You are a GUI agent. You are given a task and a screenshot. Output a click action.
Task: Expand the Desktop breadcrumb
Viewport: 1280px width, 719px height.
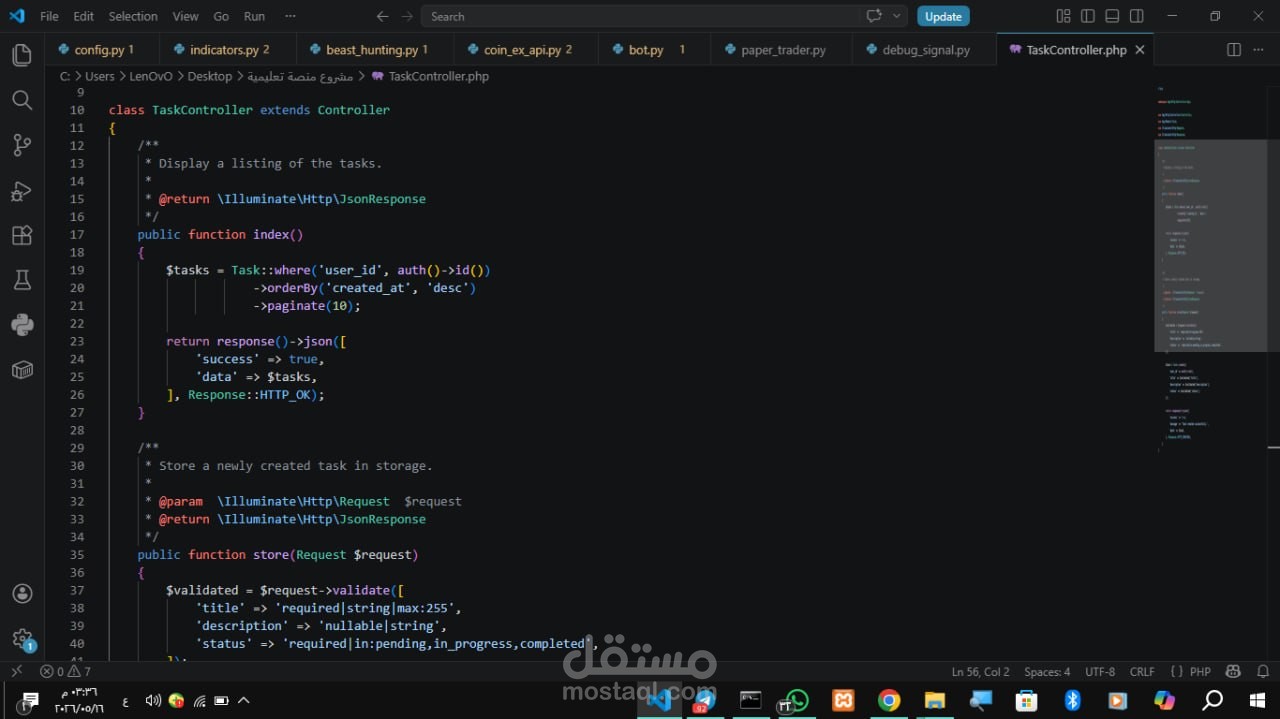209,76
